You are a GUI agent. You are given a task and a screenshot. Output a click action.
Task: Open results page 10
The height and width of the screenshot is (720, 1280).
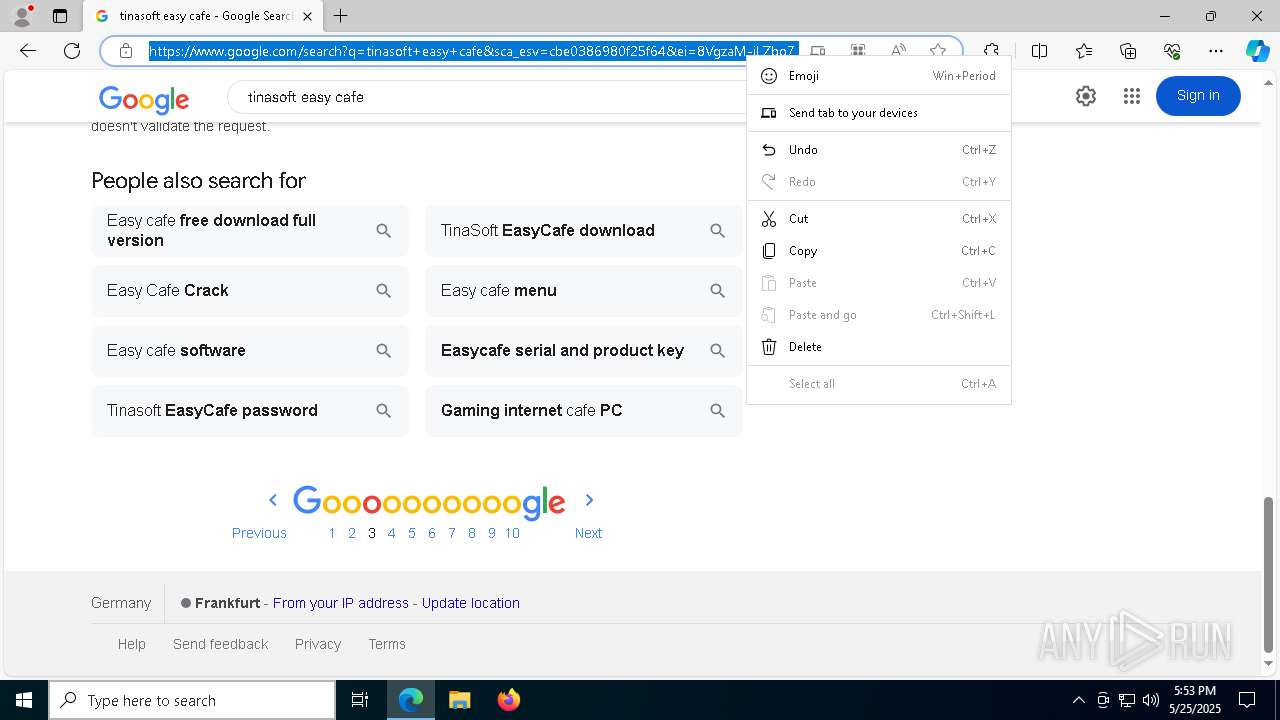click(x=512, y=533)
